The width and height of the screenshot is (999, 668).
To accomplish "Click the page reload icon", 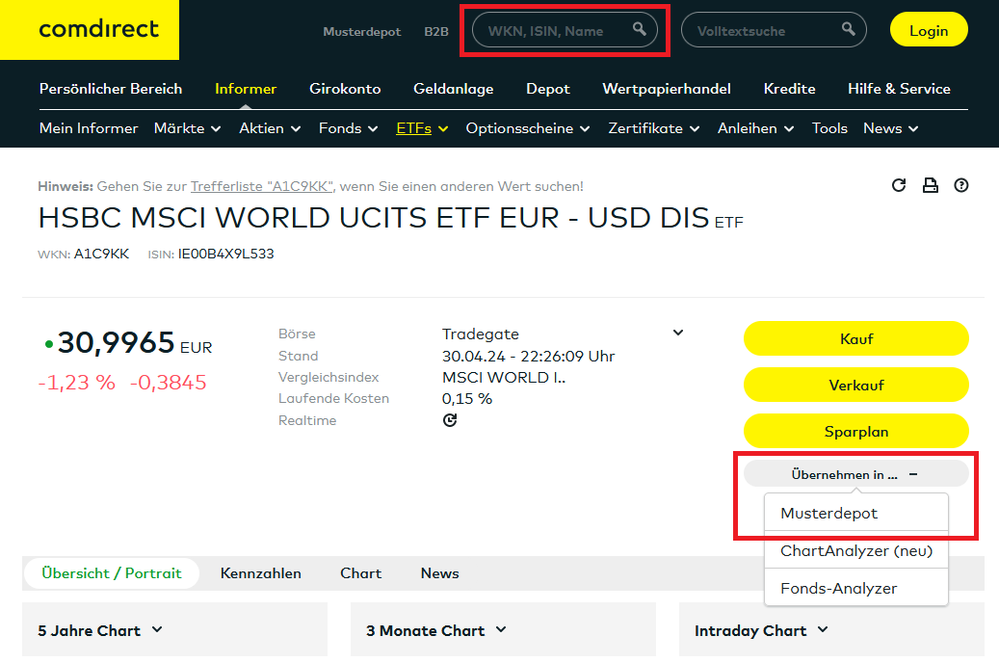I will click(899, 185).
